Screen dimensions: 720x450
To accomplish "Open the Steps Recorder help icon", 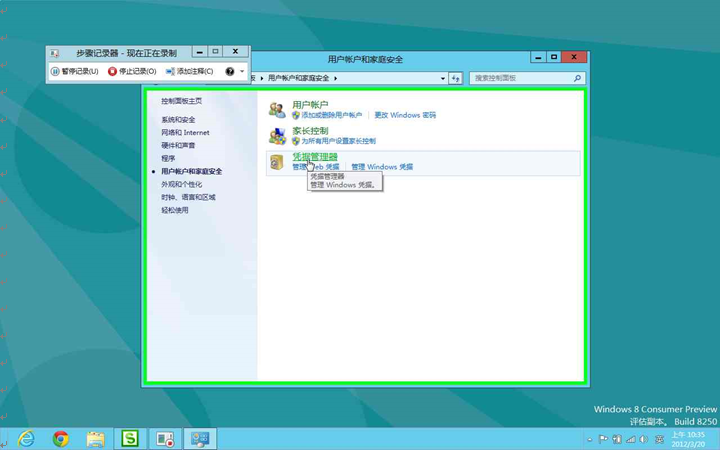I will pos(230,72).
